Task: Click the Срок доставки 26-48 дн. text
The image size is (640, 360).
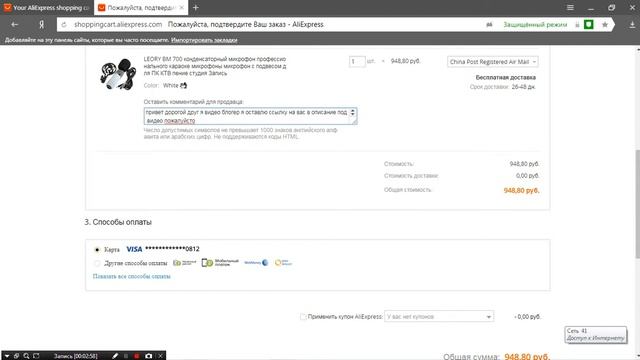Action: [x=502, y=87]
